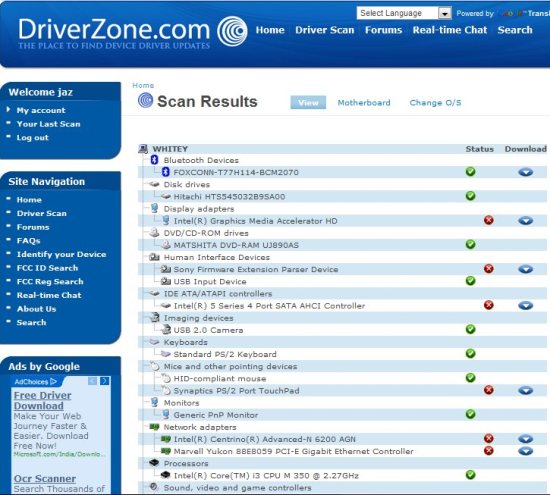
Task: Open Your Last Scan link
Action: (48, 124)
